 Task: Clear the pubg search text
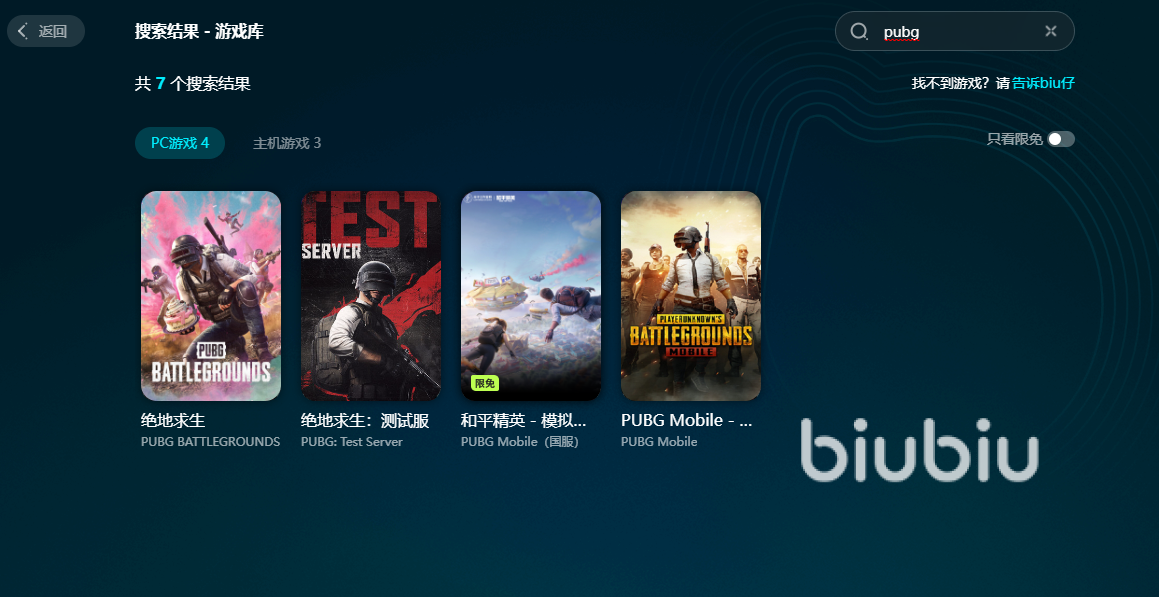click(1050, 31)
